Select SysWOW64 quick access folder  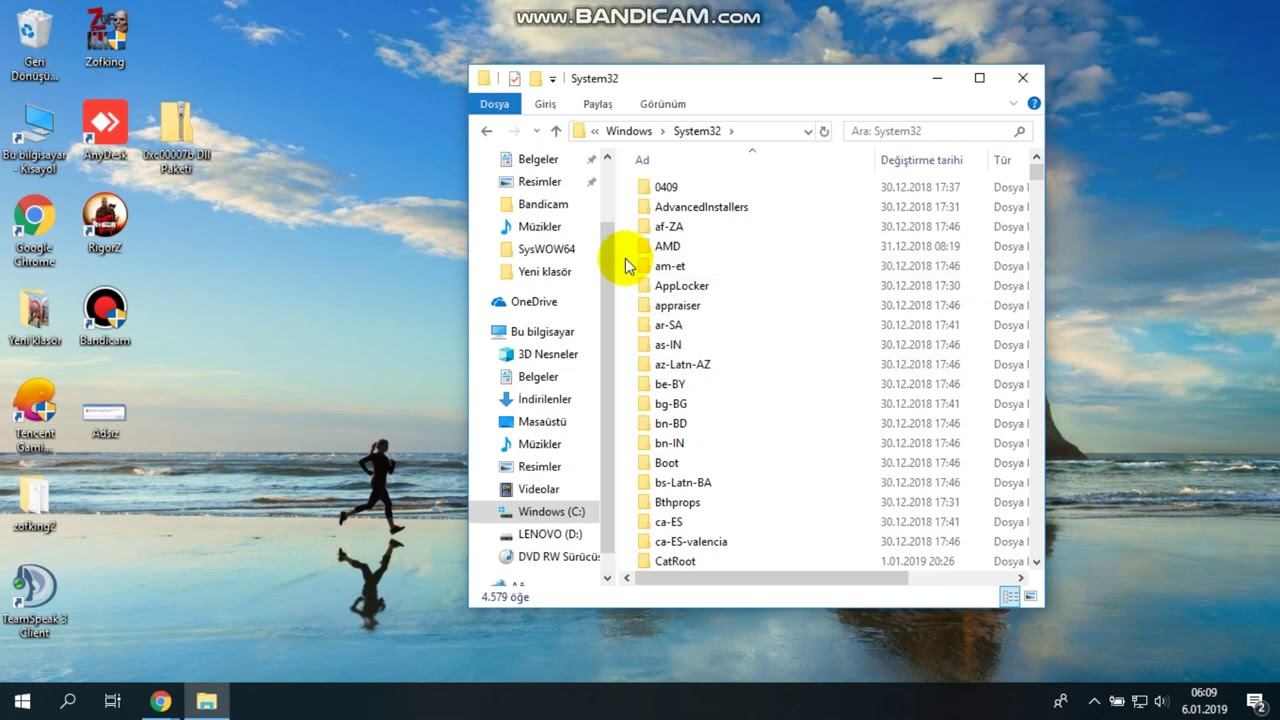point(546,249)
